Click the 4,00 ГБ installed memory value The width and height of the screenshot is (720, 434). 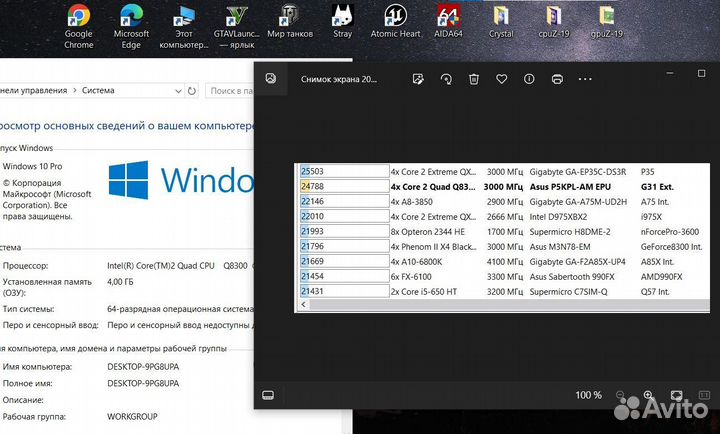[x=120, y=282]
